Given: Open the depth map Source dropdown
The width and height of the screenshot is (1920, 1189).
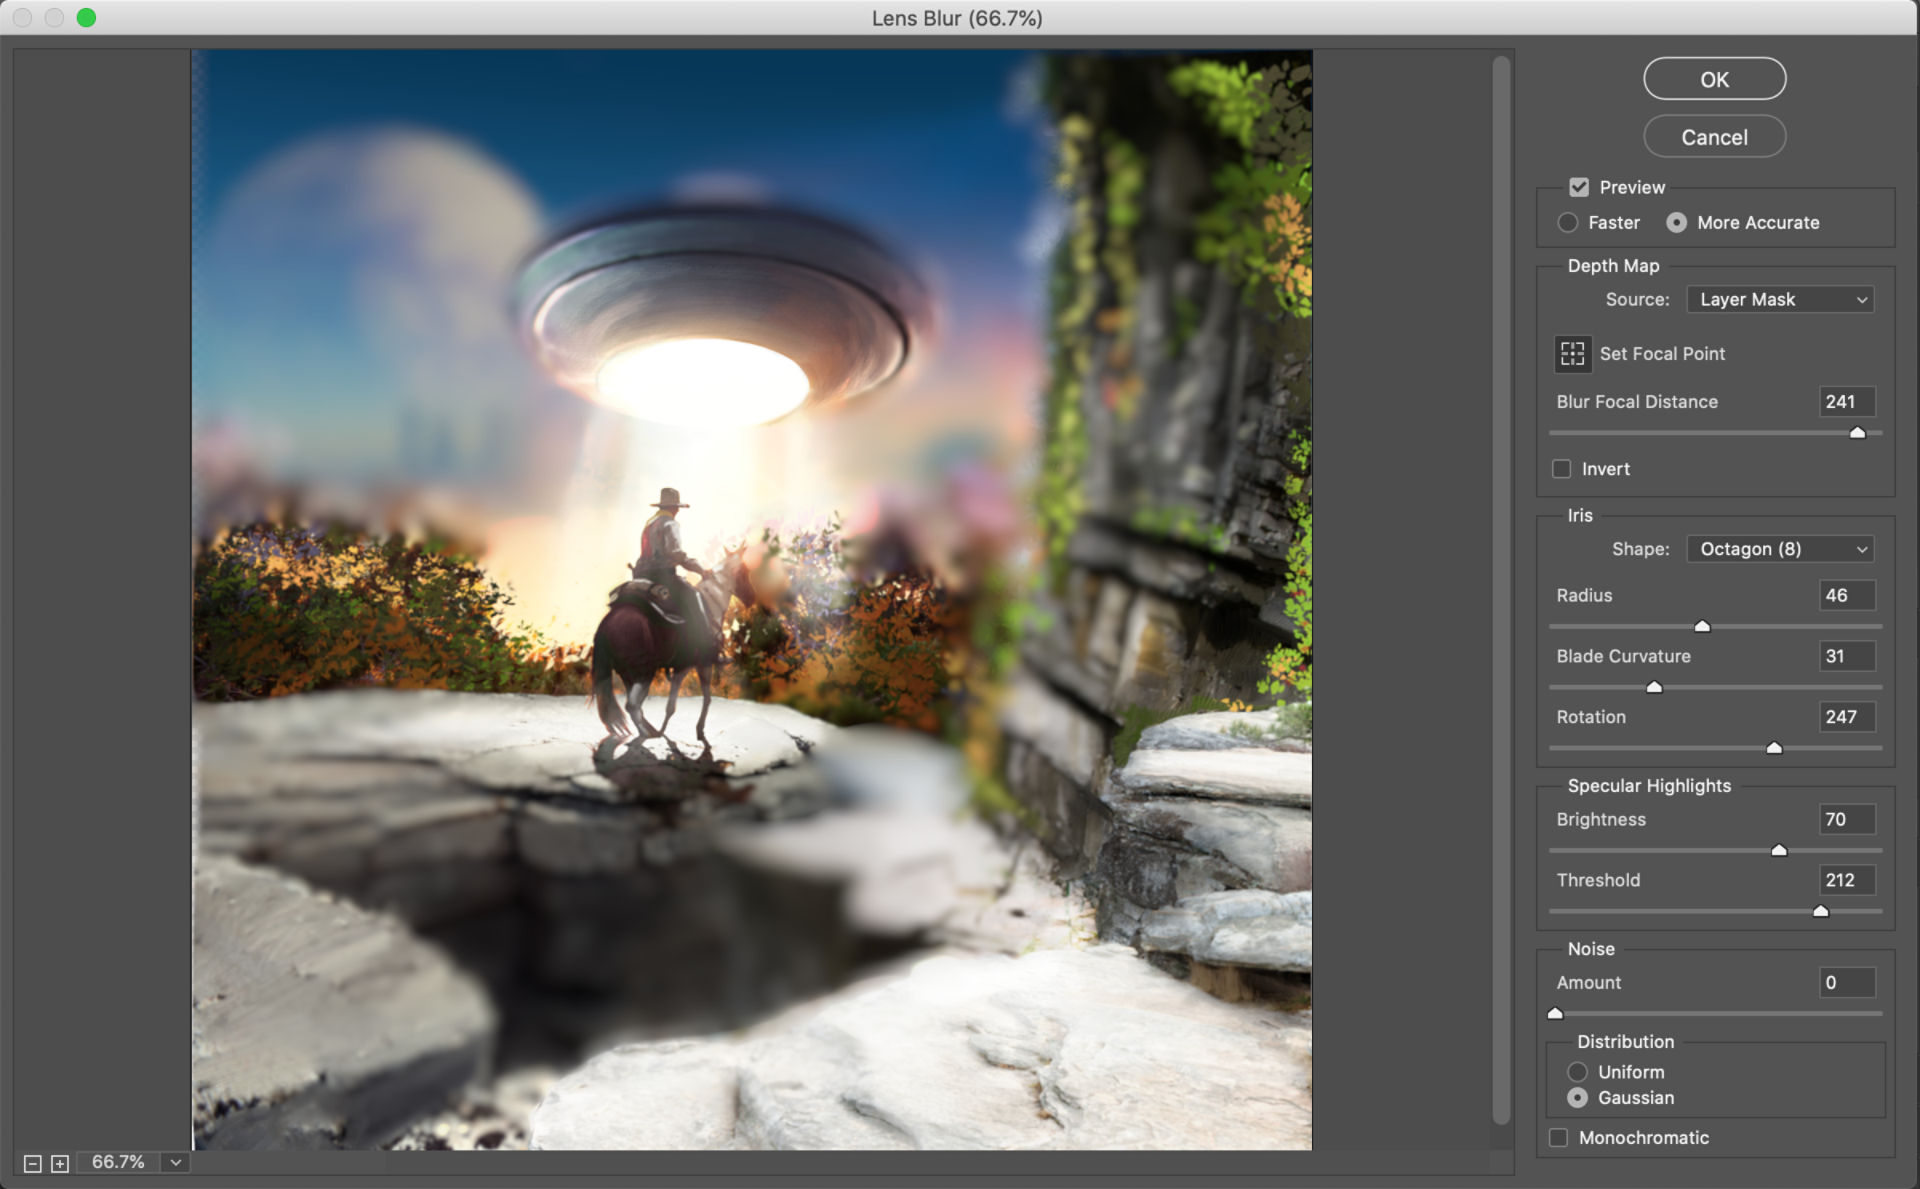Looking at the screenshot, I should pos(1780,299).
